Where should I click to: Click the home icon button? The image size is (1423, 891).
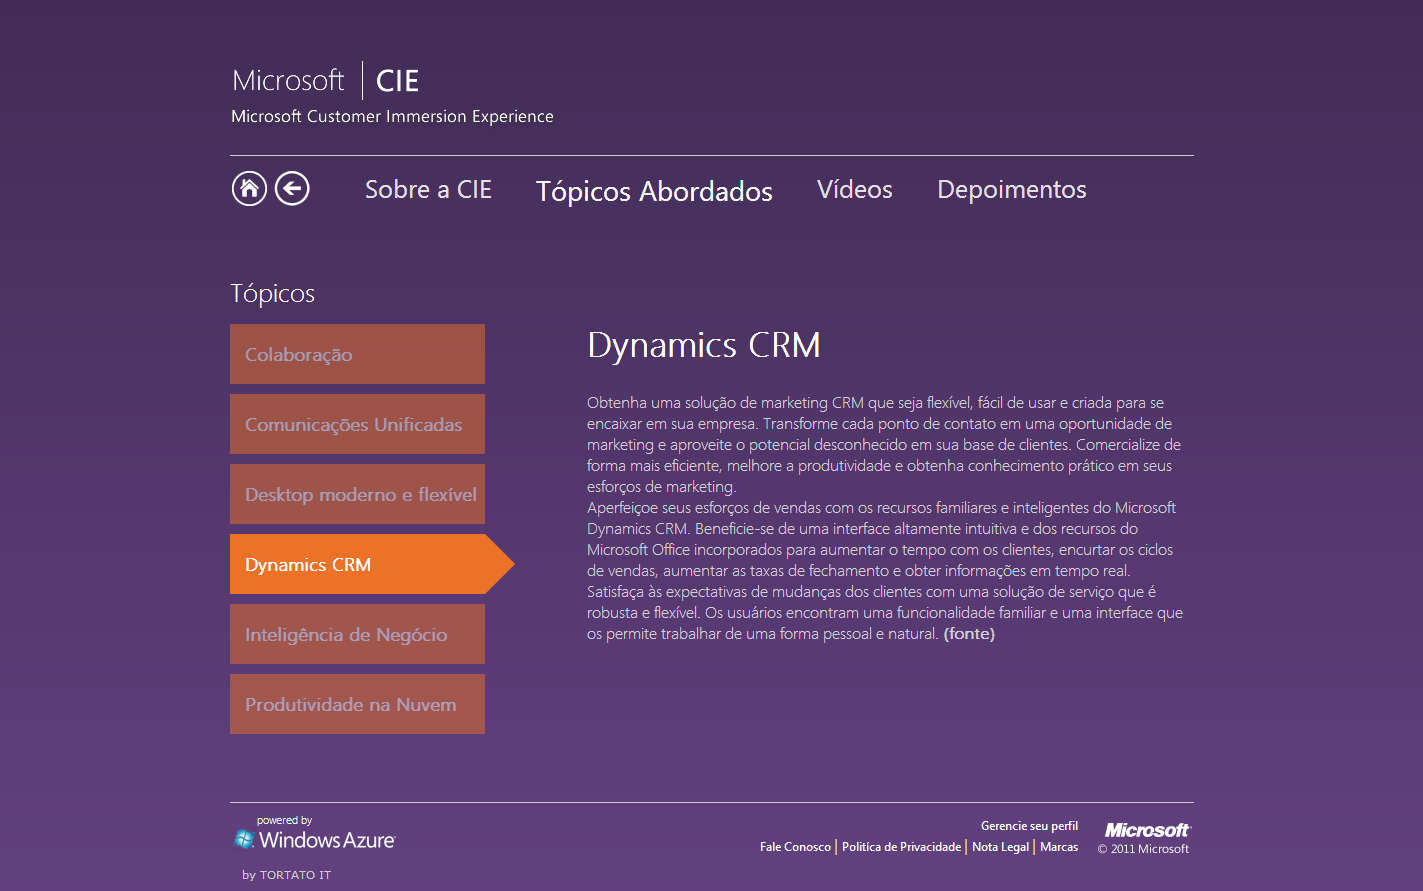coord(249,188)
